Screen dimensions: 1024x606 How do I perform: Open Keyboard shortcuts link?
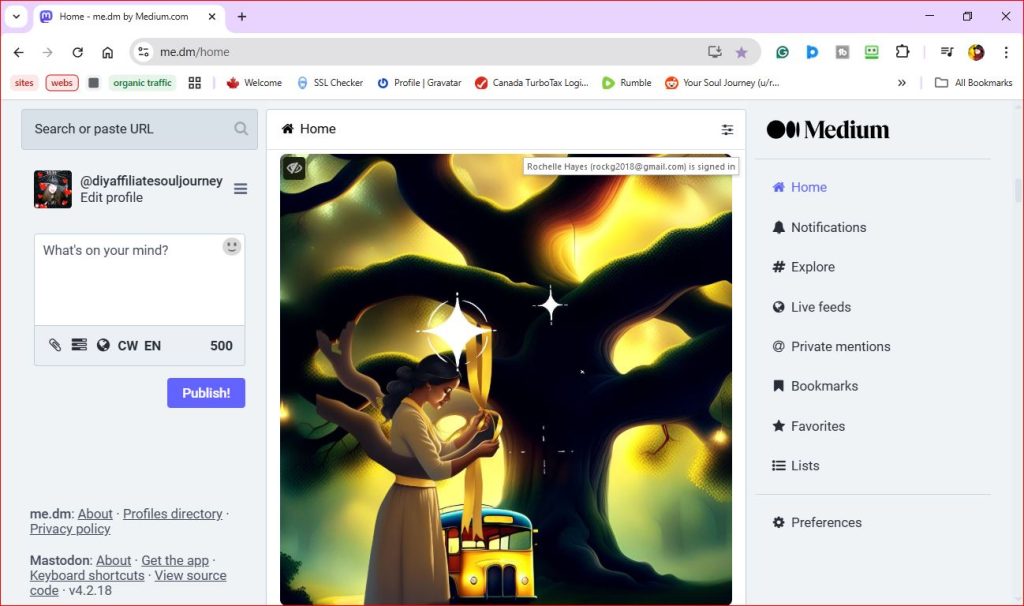pos(87,575)
